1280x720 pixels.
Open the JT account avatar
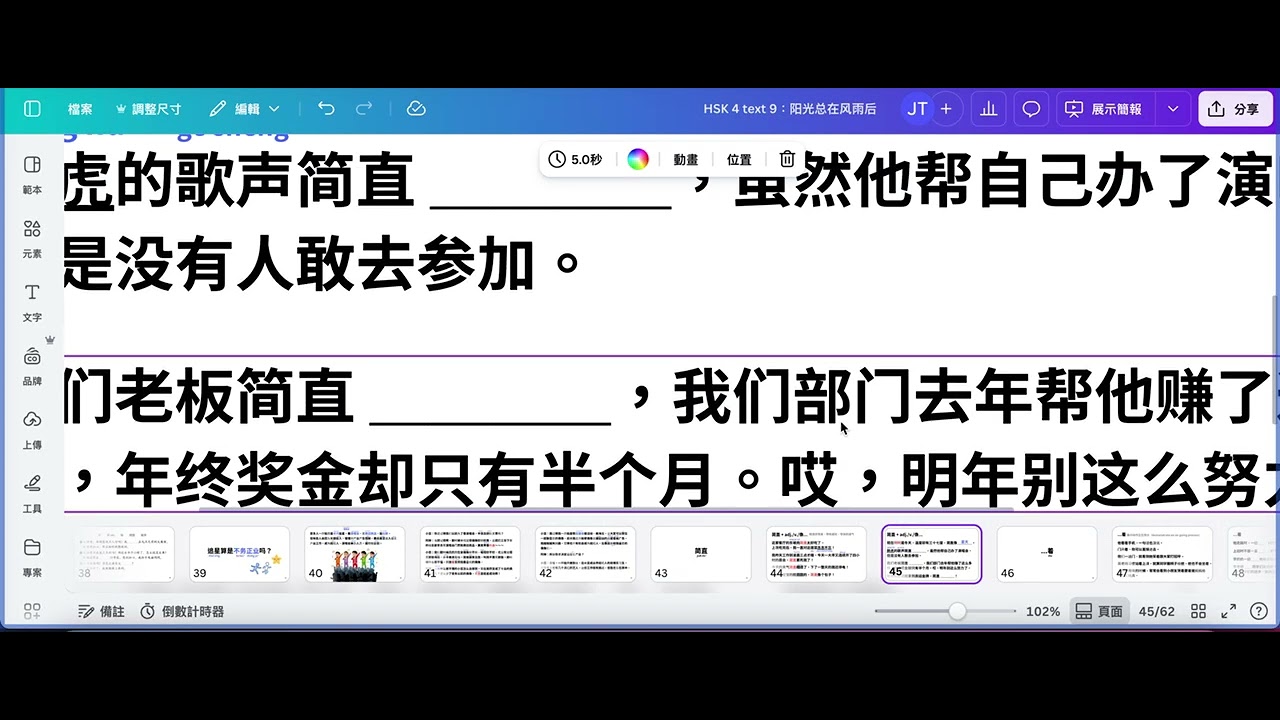[x=917, y=109]
